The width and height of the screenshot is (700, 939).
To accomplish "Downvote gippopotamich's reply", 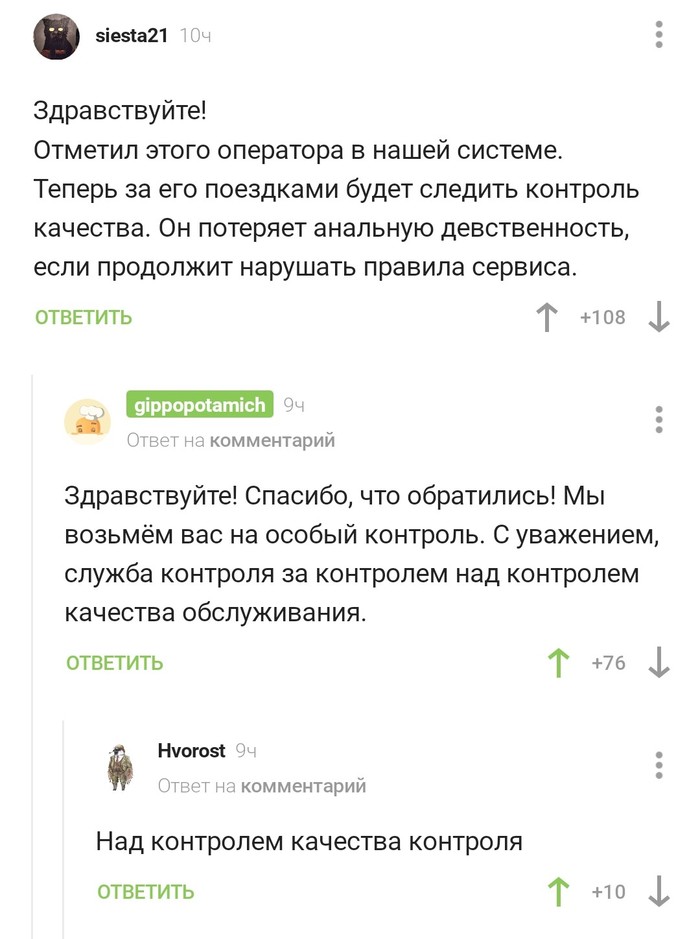I will pyautogui.click(x=657, y=662).
